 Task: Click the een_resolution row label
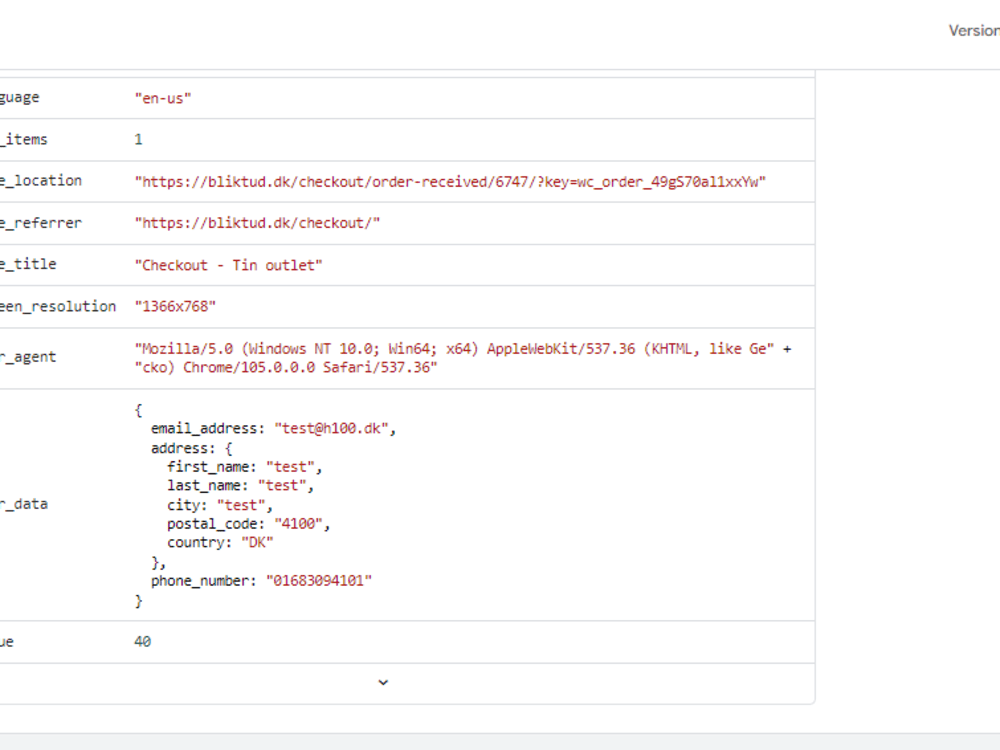[x=58, y=306]
